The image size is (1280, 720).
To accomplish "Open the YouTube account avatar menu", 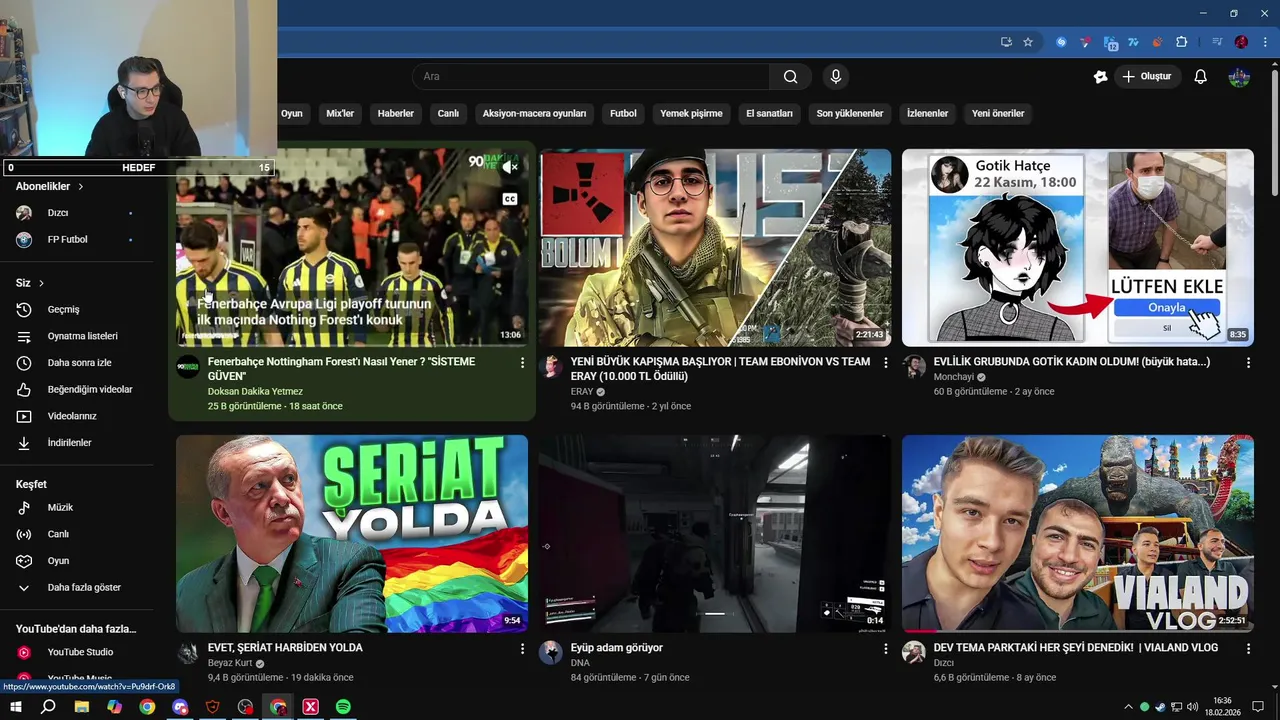I will coord(1239,77).
